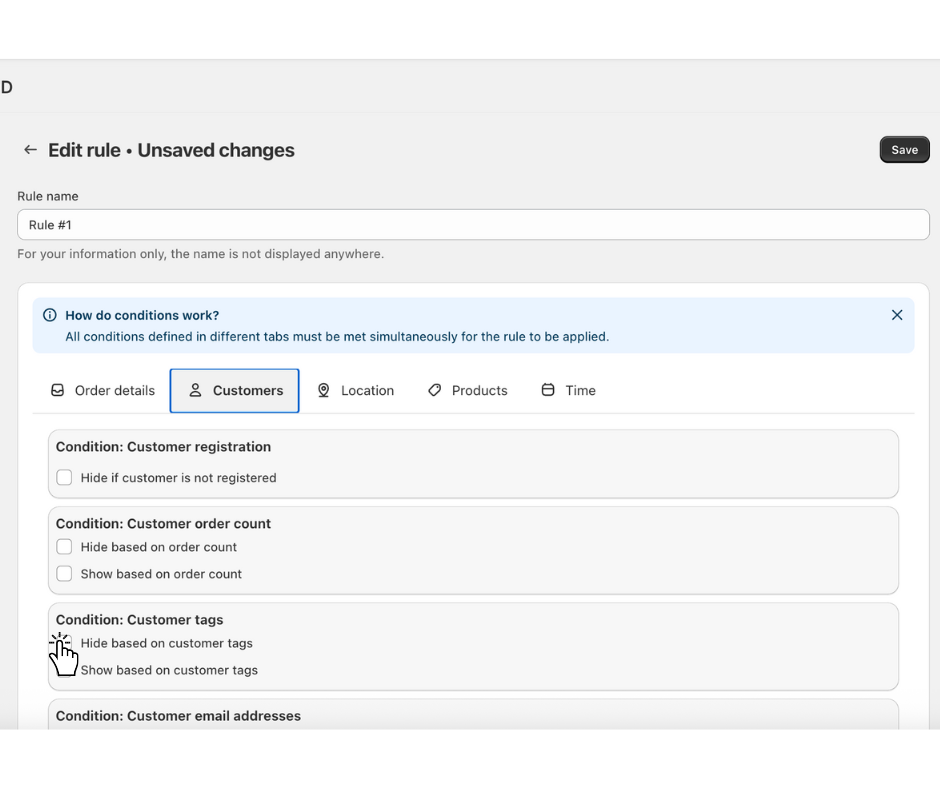Save the rule changes
940x788 pixels.
(x=904, y=150)
